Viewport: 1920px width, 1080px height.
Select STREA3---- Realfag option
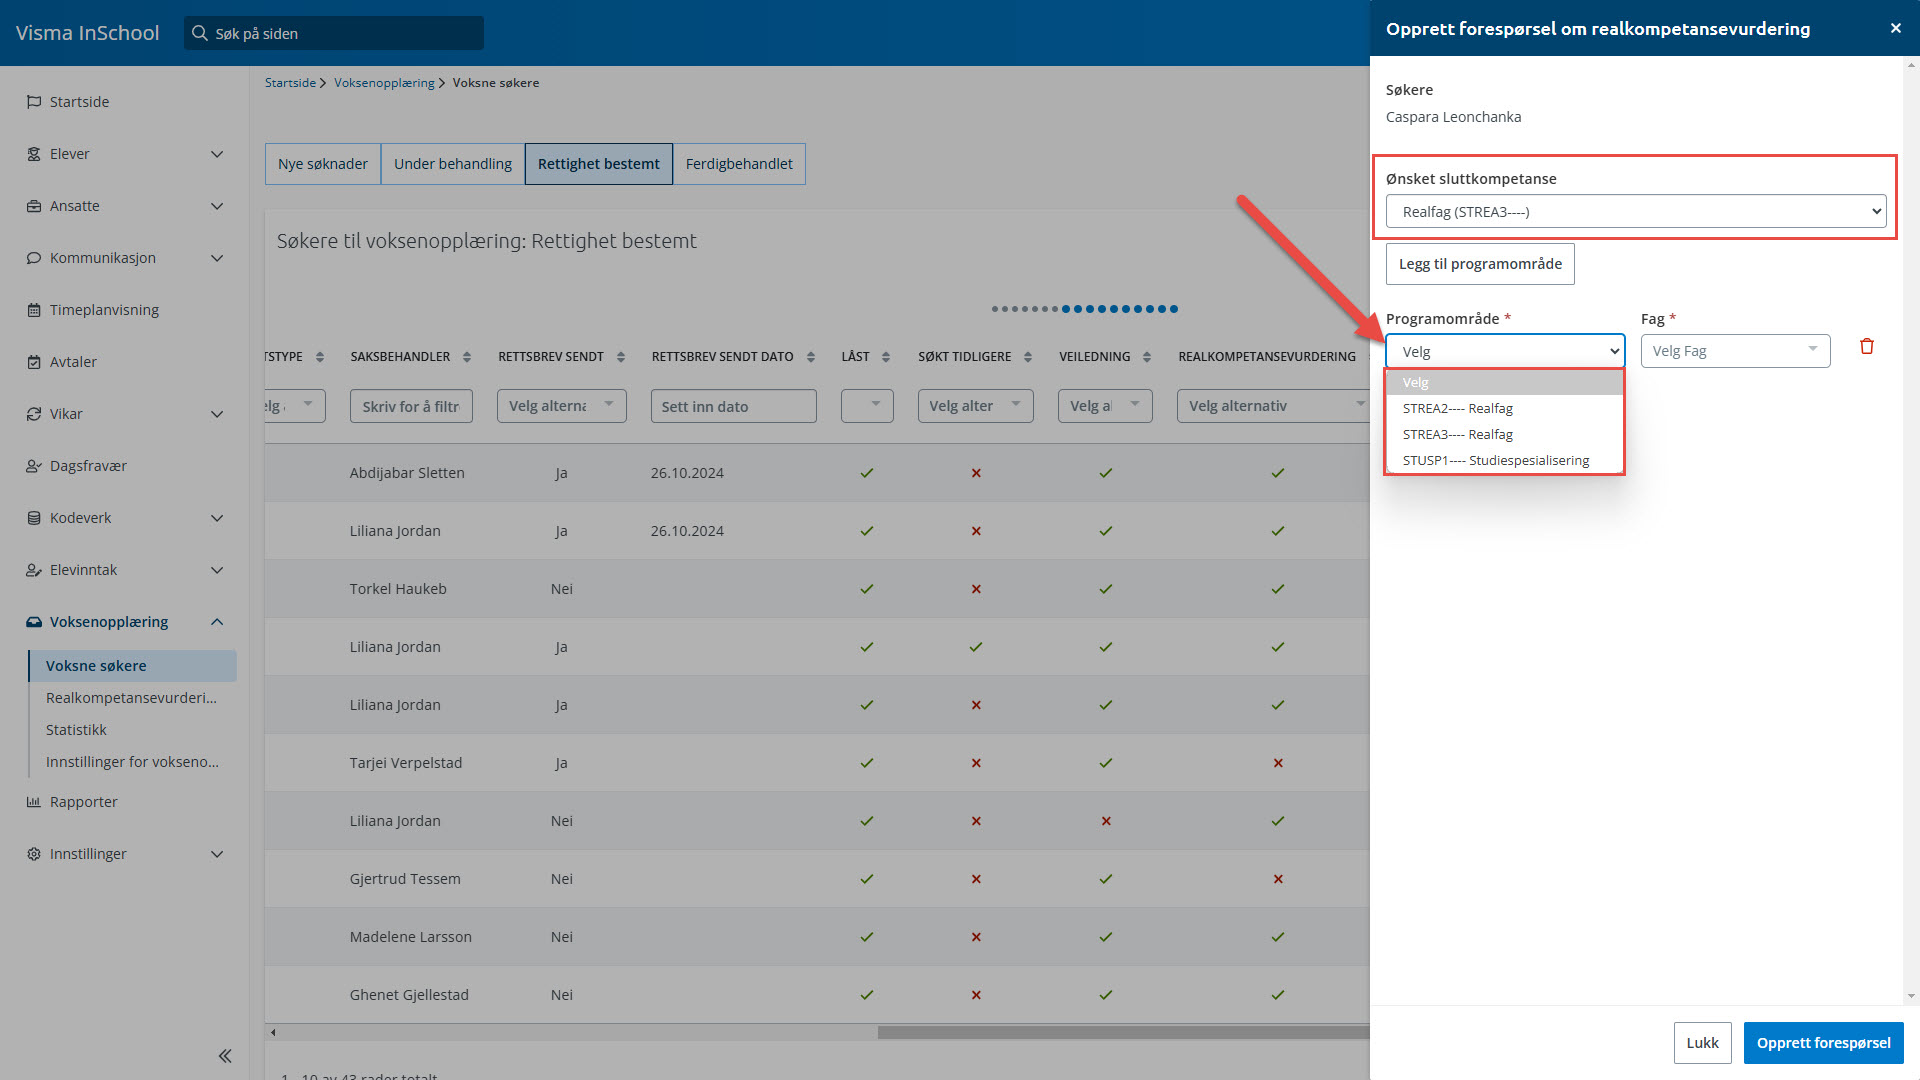click(x=1505, y=434)
